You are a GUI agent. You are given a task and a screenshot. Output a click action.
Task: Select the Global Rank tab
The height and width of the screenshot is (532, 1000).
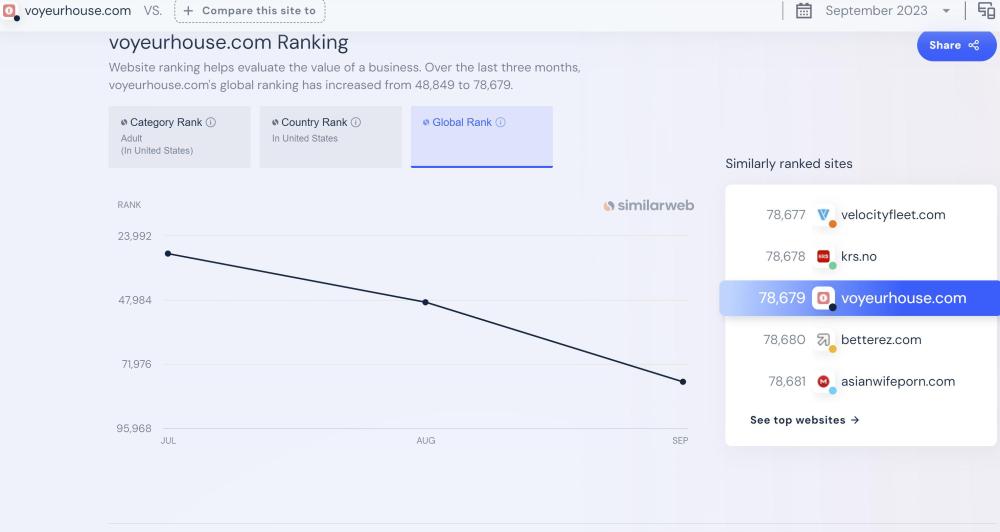tap(481, 136)
